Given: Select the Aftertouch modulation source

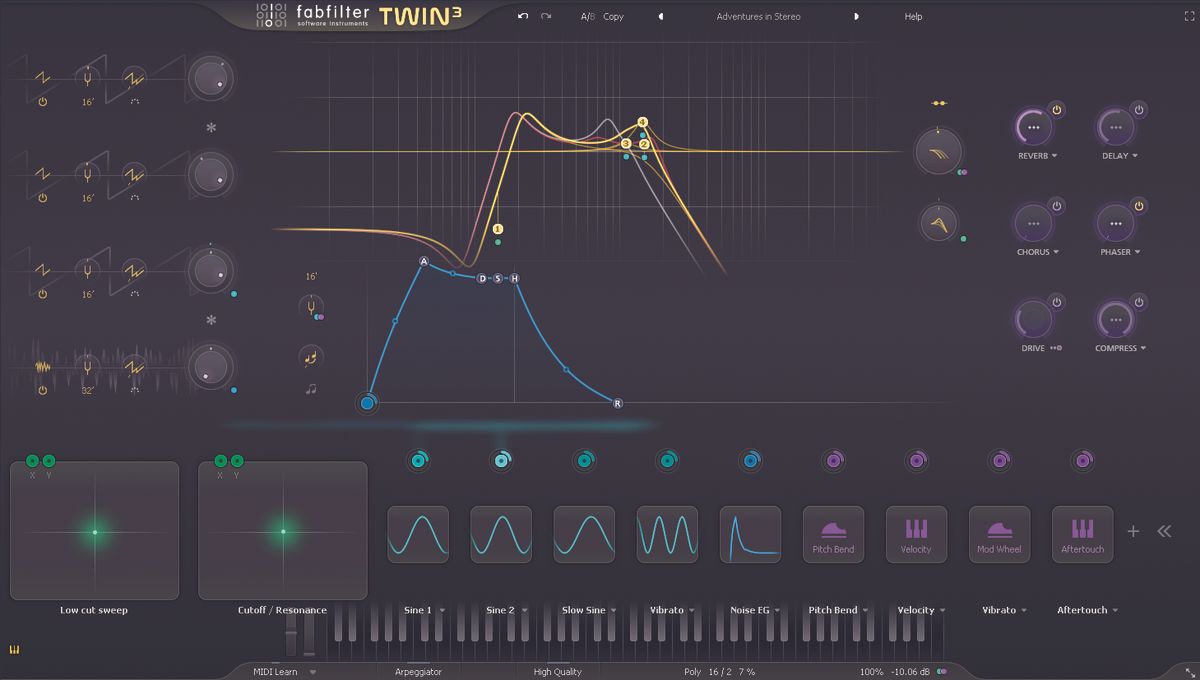Looking at the screenshot, I should 1082,534.
